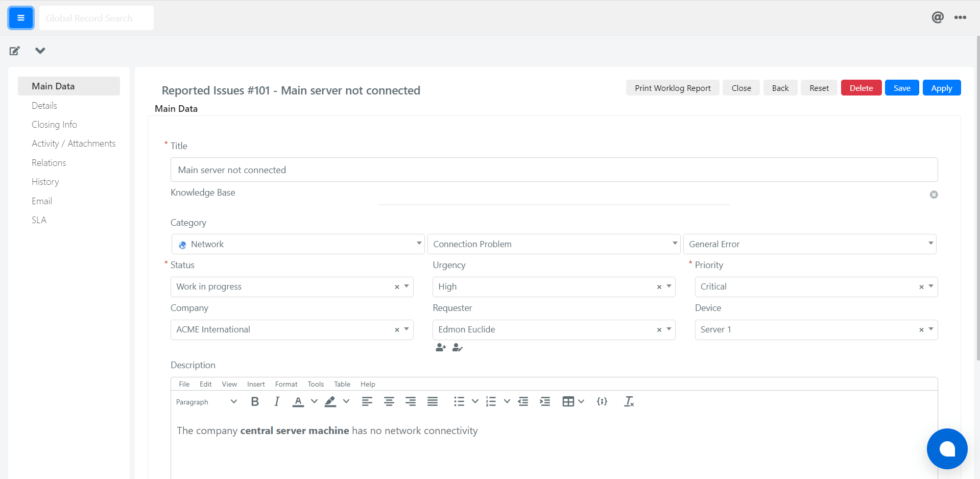Open numbered list style dropdown

pos(507,401)
